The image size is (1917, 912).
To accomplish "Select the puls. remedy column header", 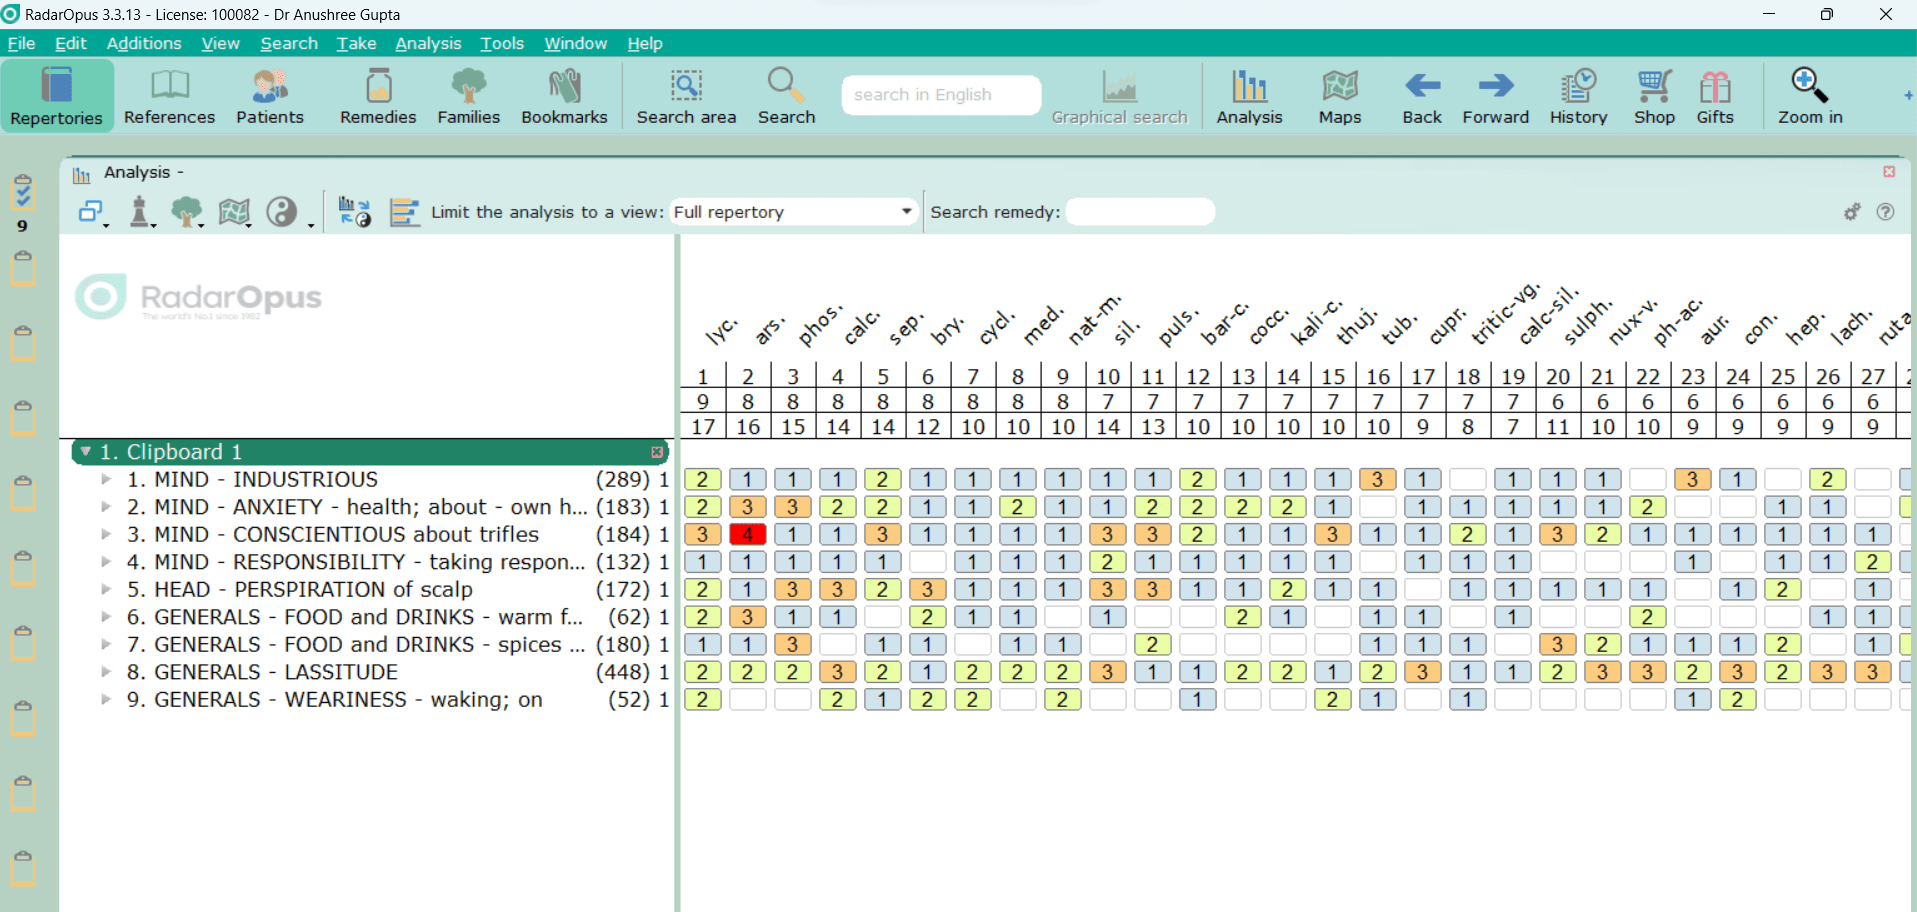I will [x=1177, y=326].
